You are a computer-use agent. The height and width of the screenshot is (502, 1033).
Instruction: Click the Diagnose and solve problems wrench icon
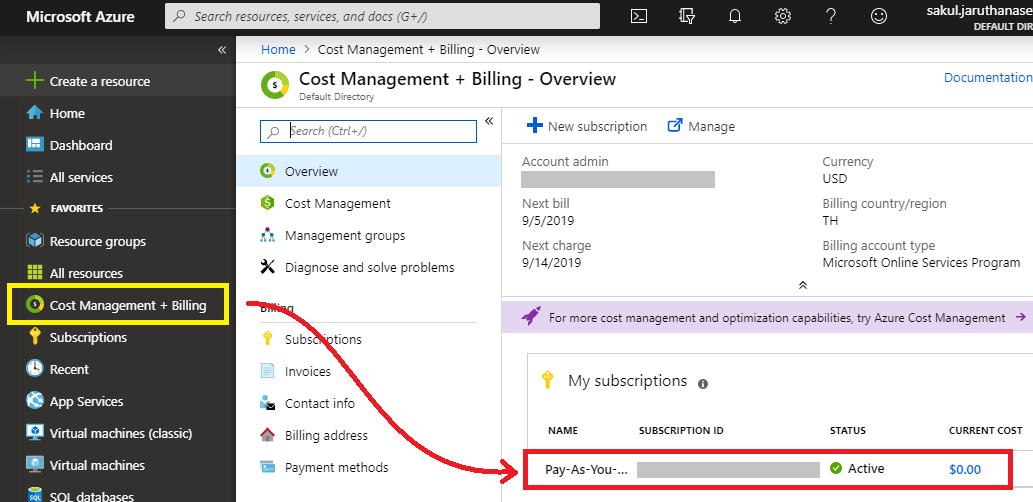pyautogui.click(x=267, y=267)
